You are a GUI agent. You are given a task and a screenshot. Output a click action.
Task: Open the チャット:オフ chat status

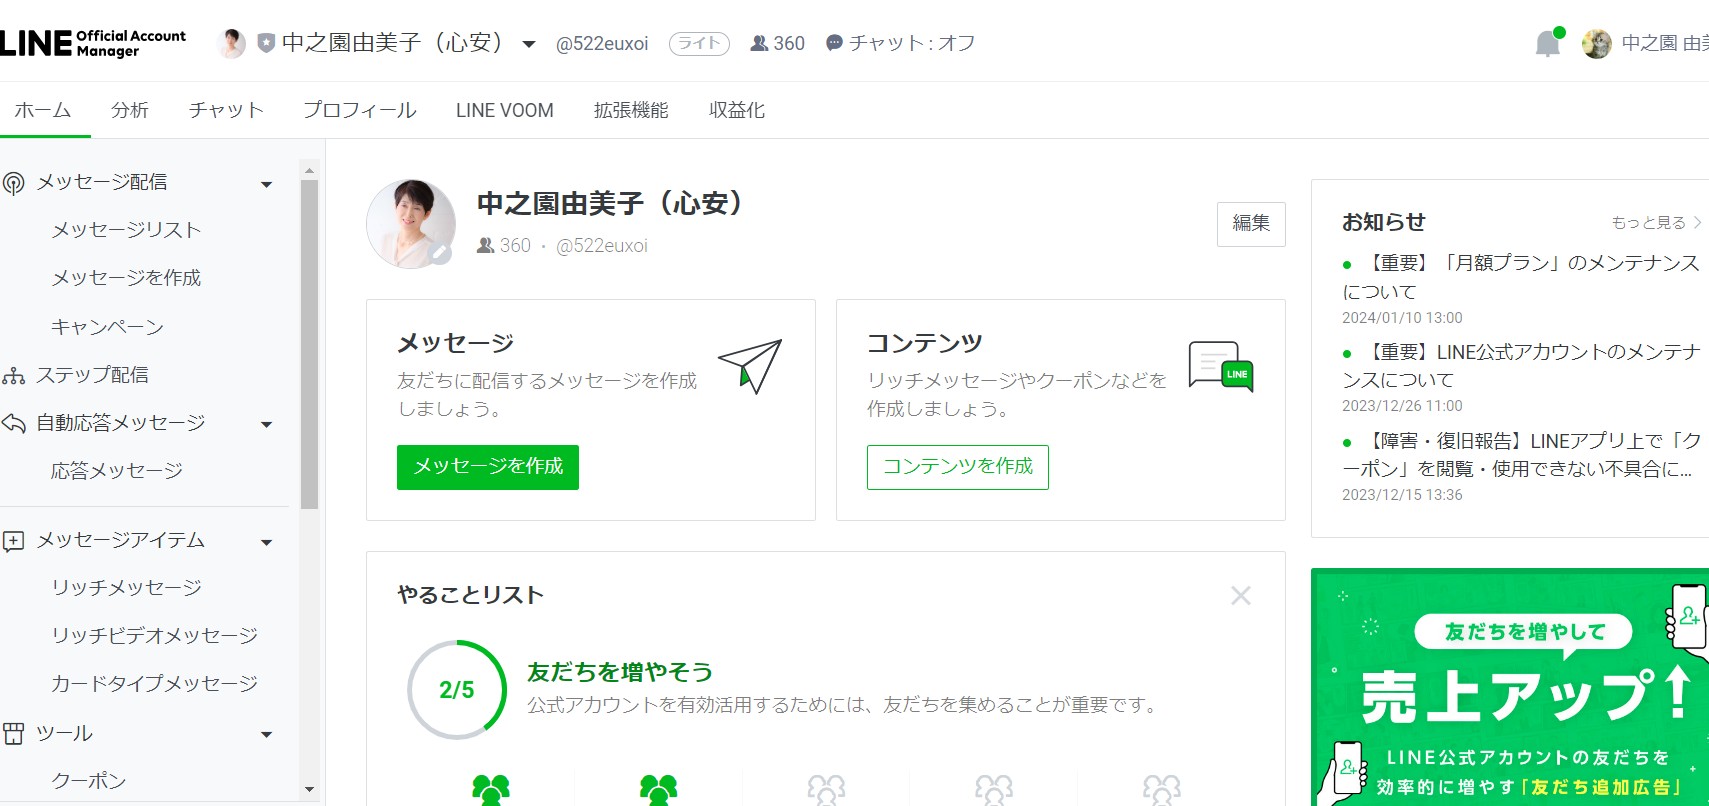tap(900, 43)
